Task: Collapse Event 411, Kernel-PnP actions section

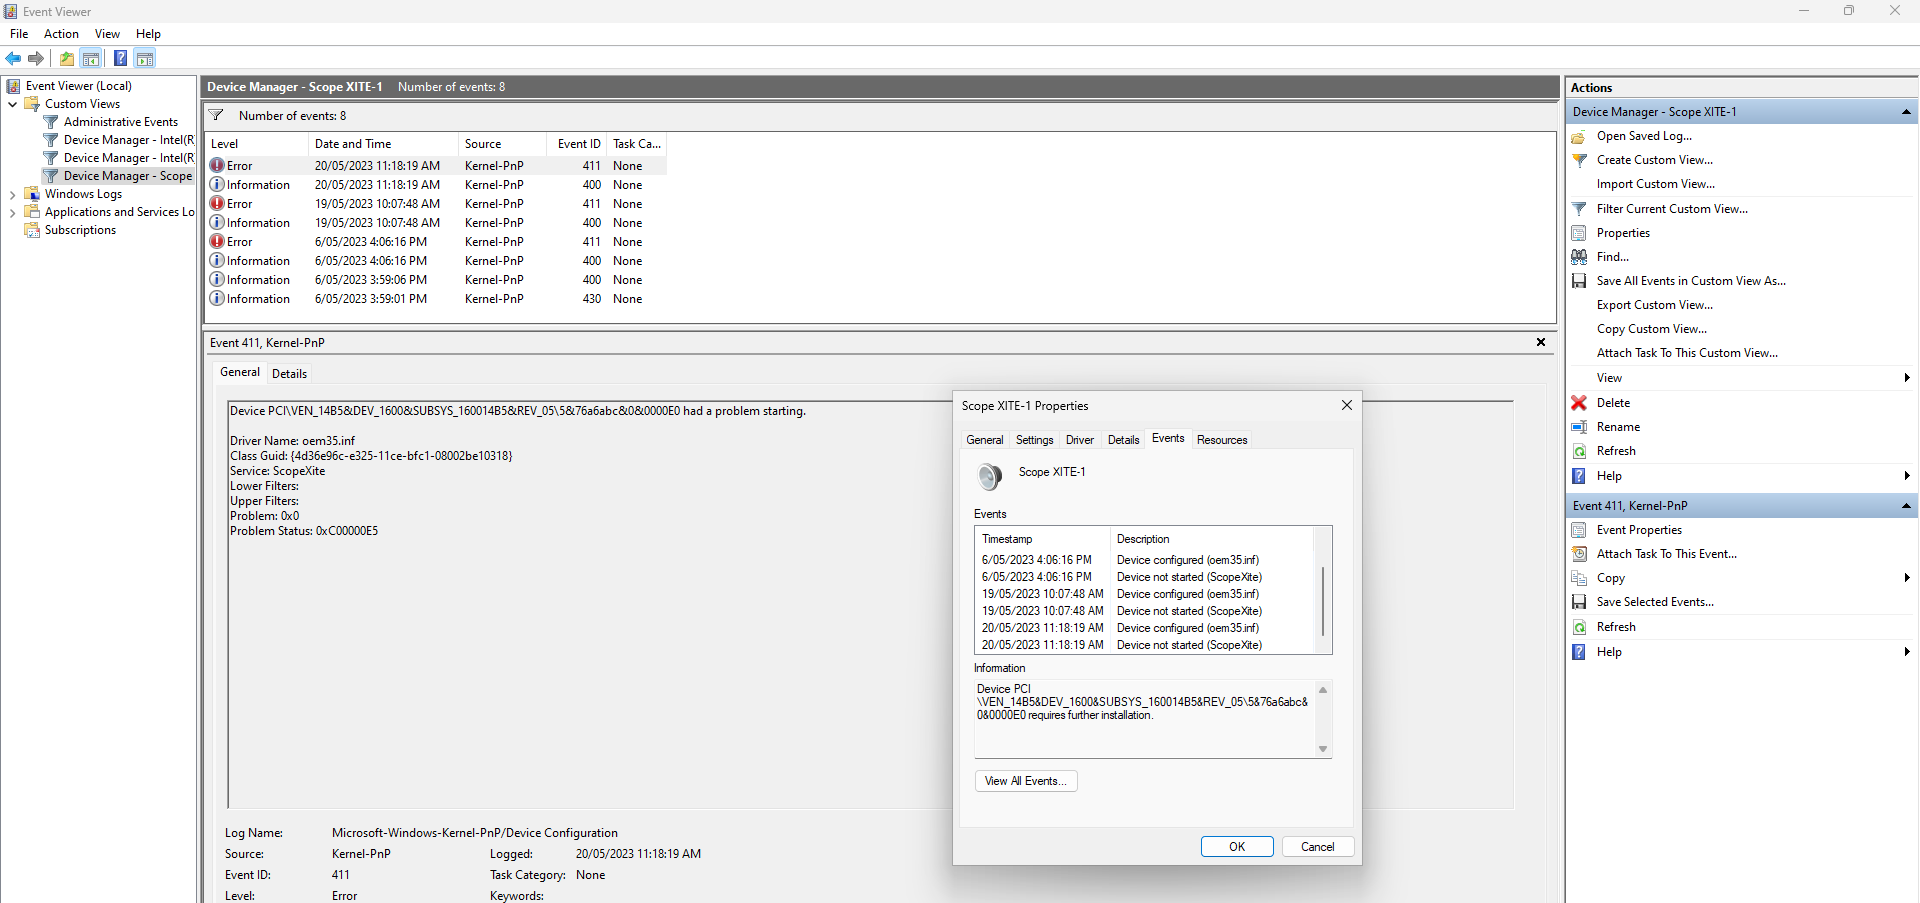Action: pos(1906,506)
